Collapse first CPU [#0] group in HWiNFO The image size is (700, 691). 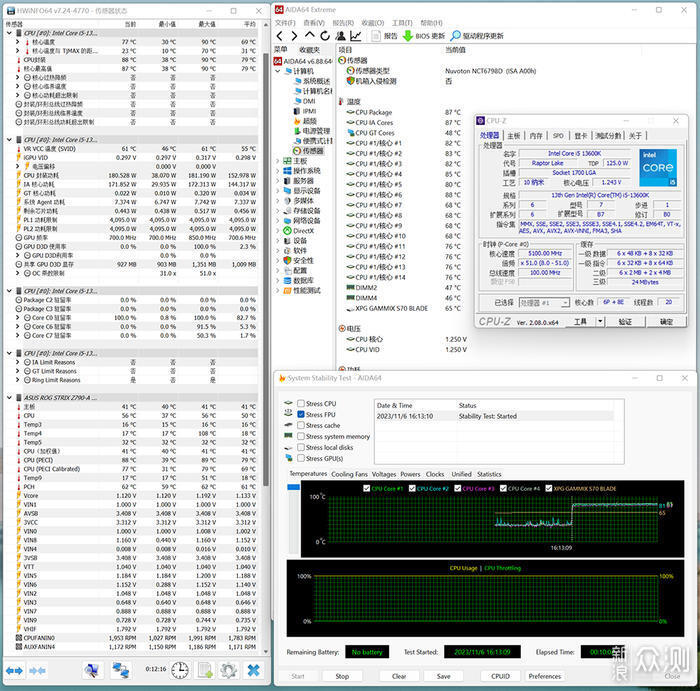tap(9, 33)
